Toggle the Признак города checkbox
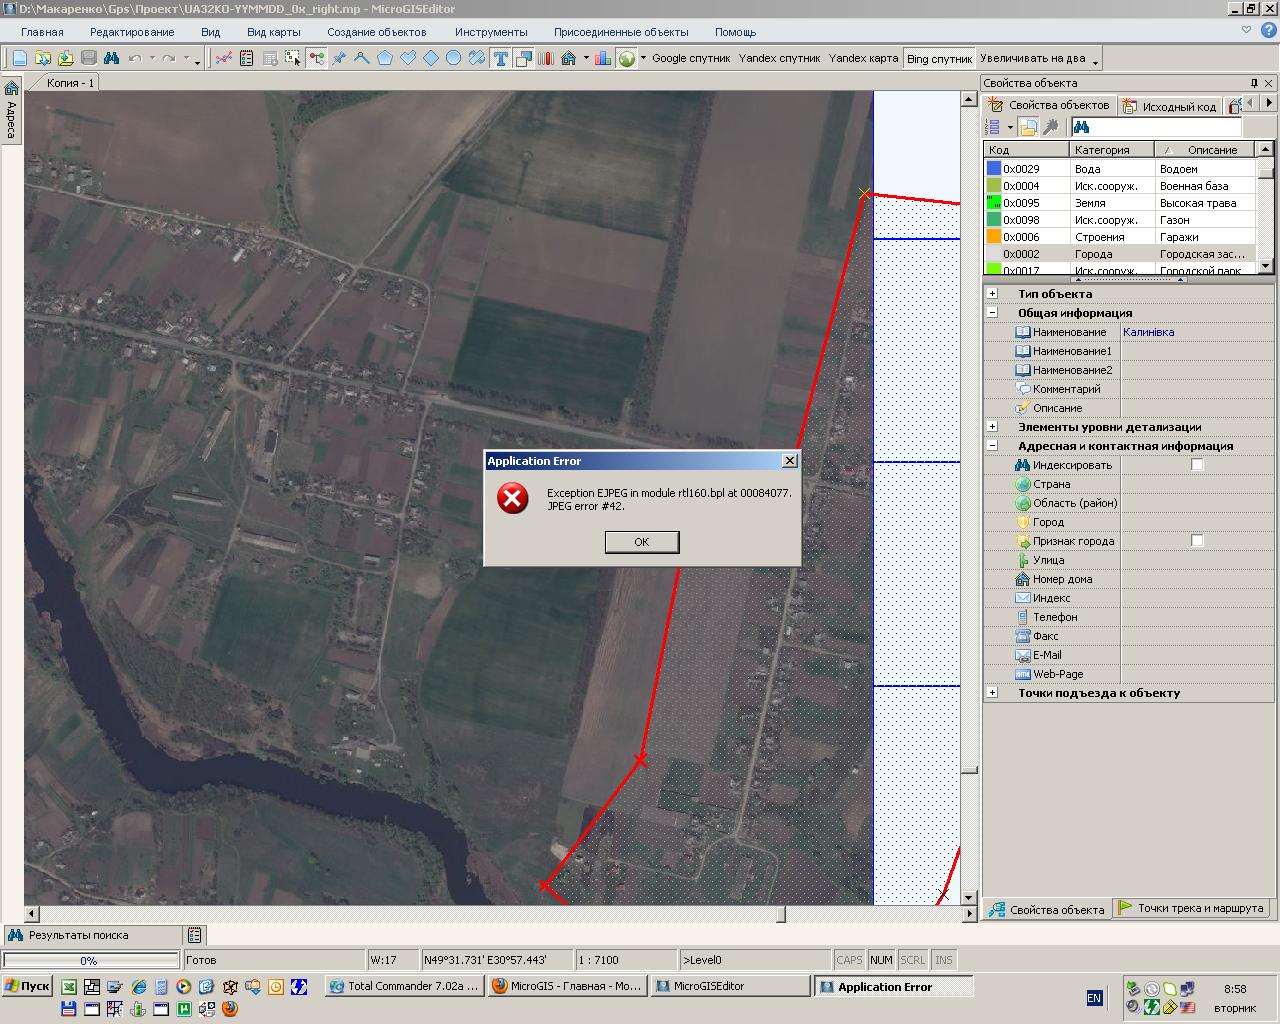The image size is (1280, 1024). [1197, 541]
